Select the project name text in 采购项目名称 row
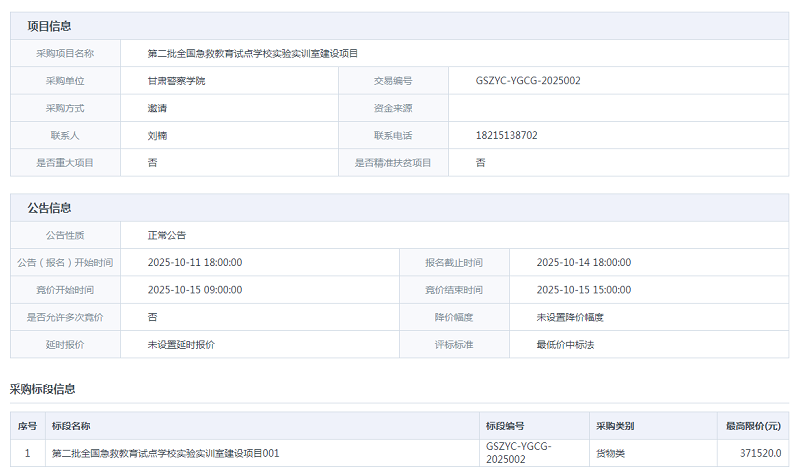The width and height of the screenshot is (800, 475). [252, 53]
